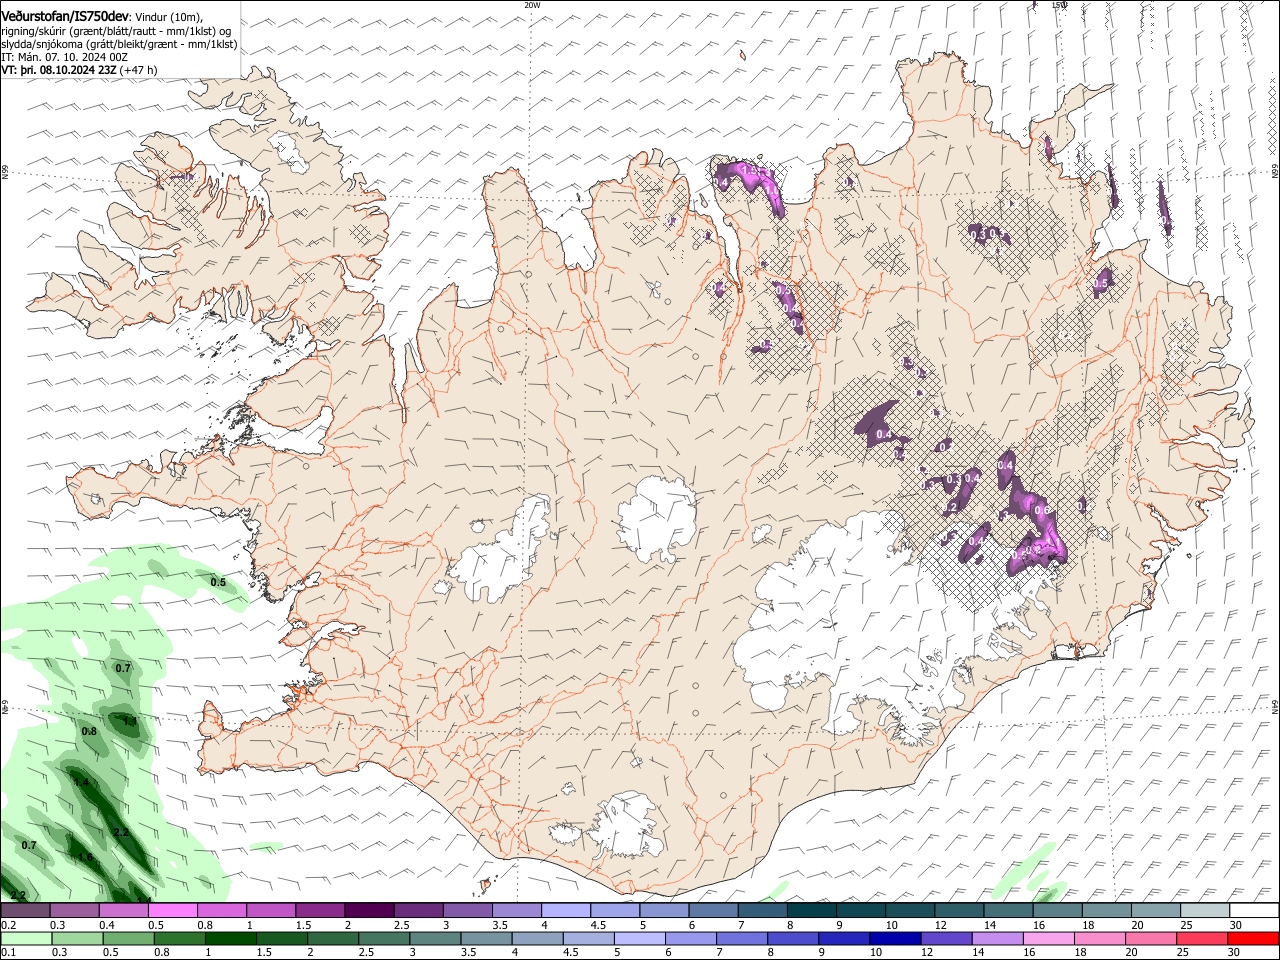
Task: Pick the bright red lower swatch after 30
Action: pos(1253,939)
